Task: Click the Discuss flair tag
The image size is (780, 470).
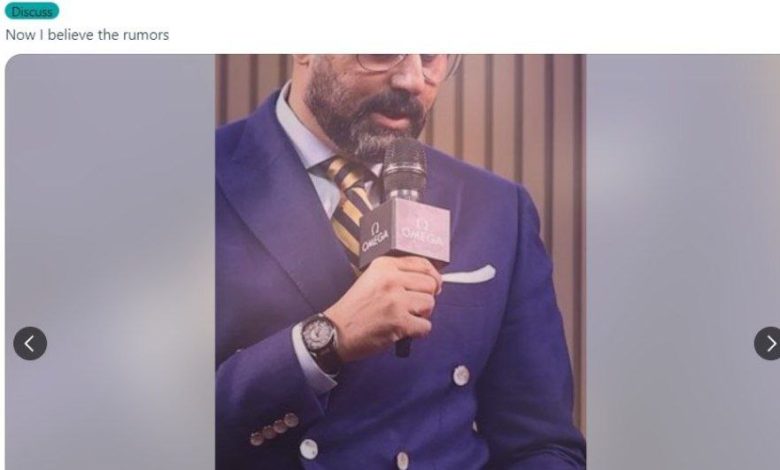Action: coord(32,11)
